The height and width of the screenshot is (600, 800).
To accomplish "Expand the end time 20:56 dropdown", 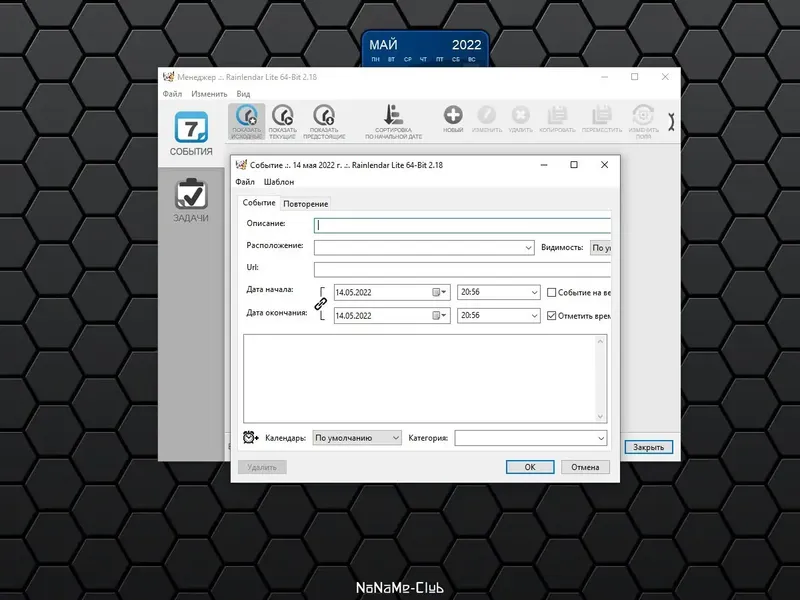I will [x=534, y=316].
